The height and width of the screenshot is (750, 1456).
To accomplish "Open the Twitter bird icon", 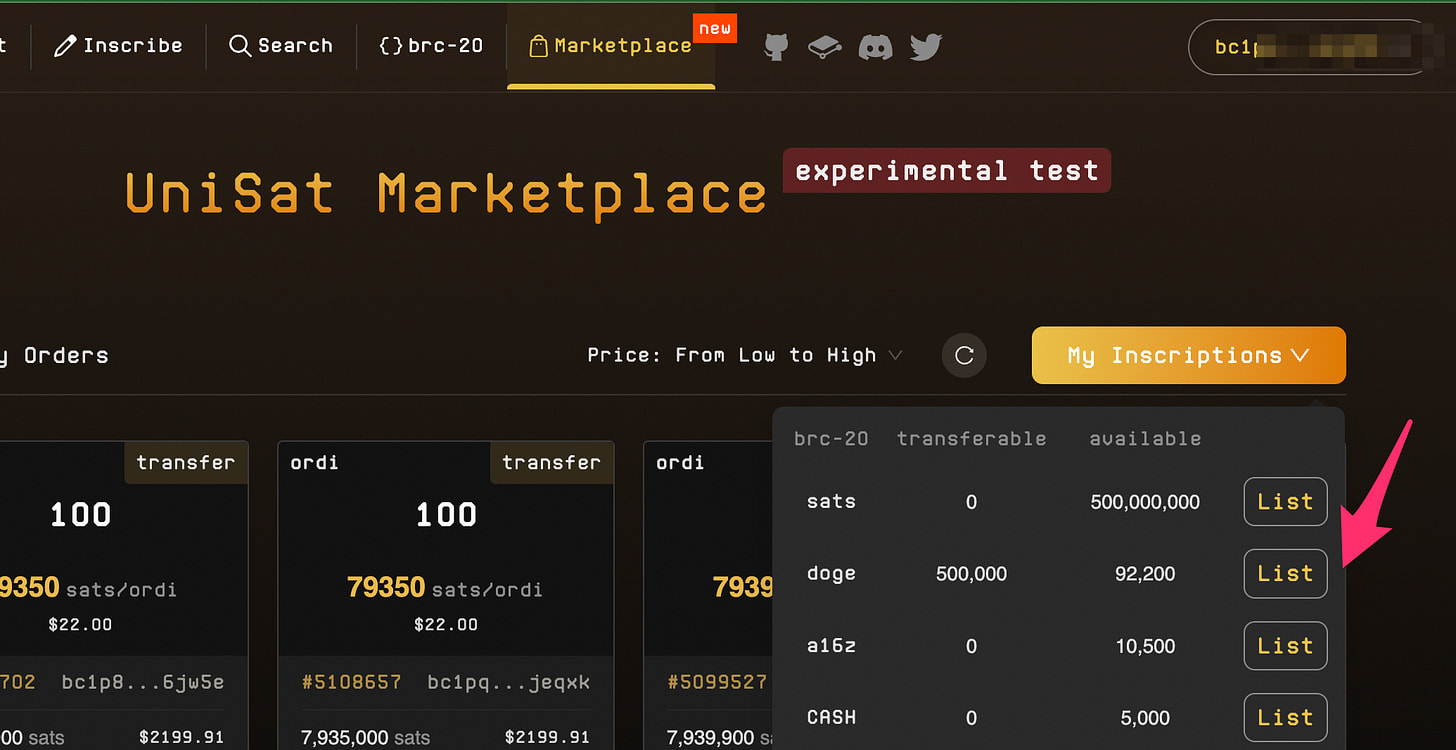I will pos(926,46).
